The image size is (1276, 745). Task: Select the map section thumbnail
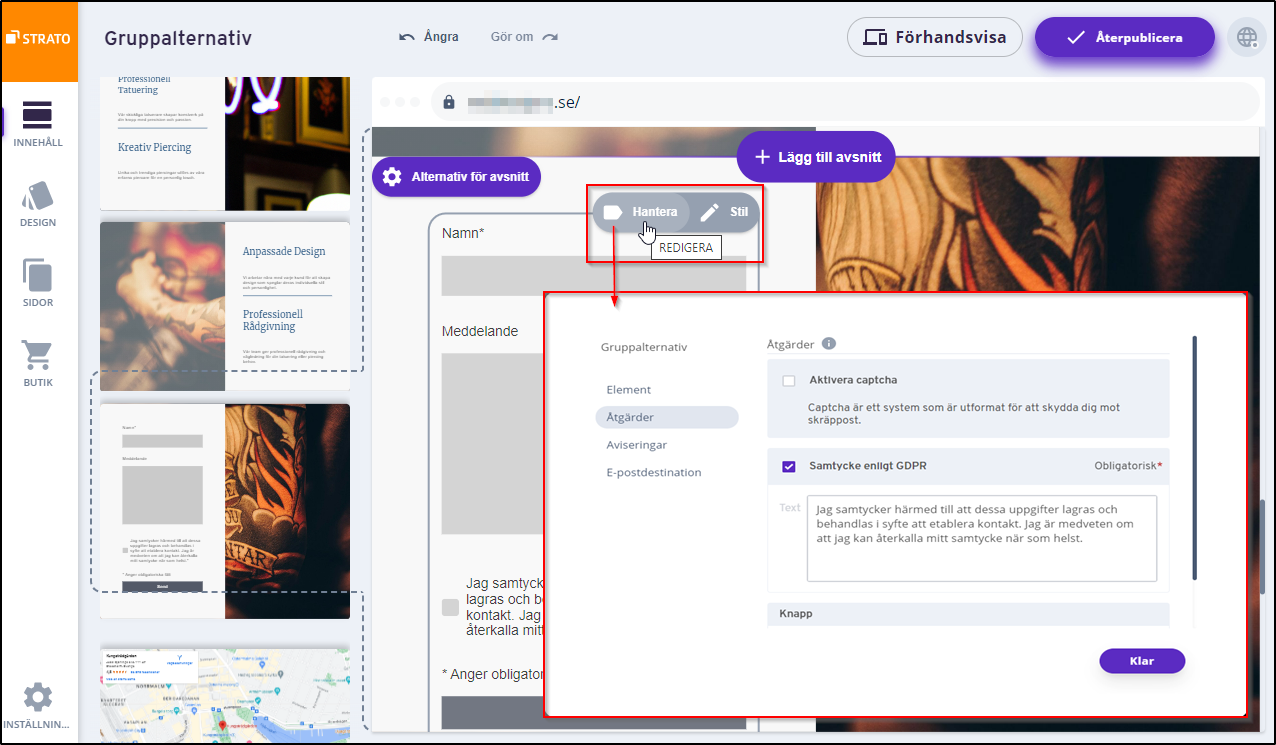pyautogui.click(x=225, y=695)
